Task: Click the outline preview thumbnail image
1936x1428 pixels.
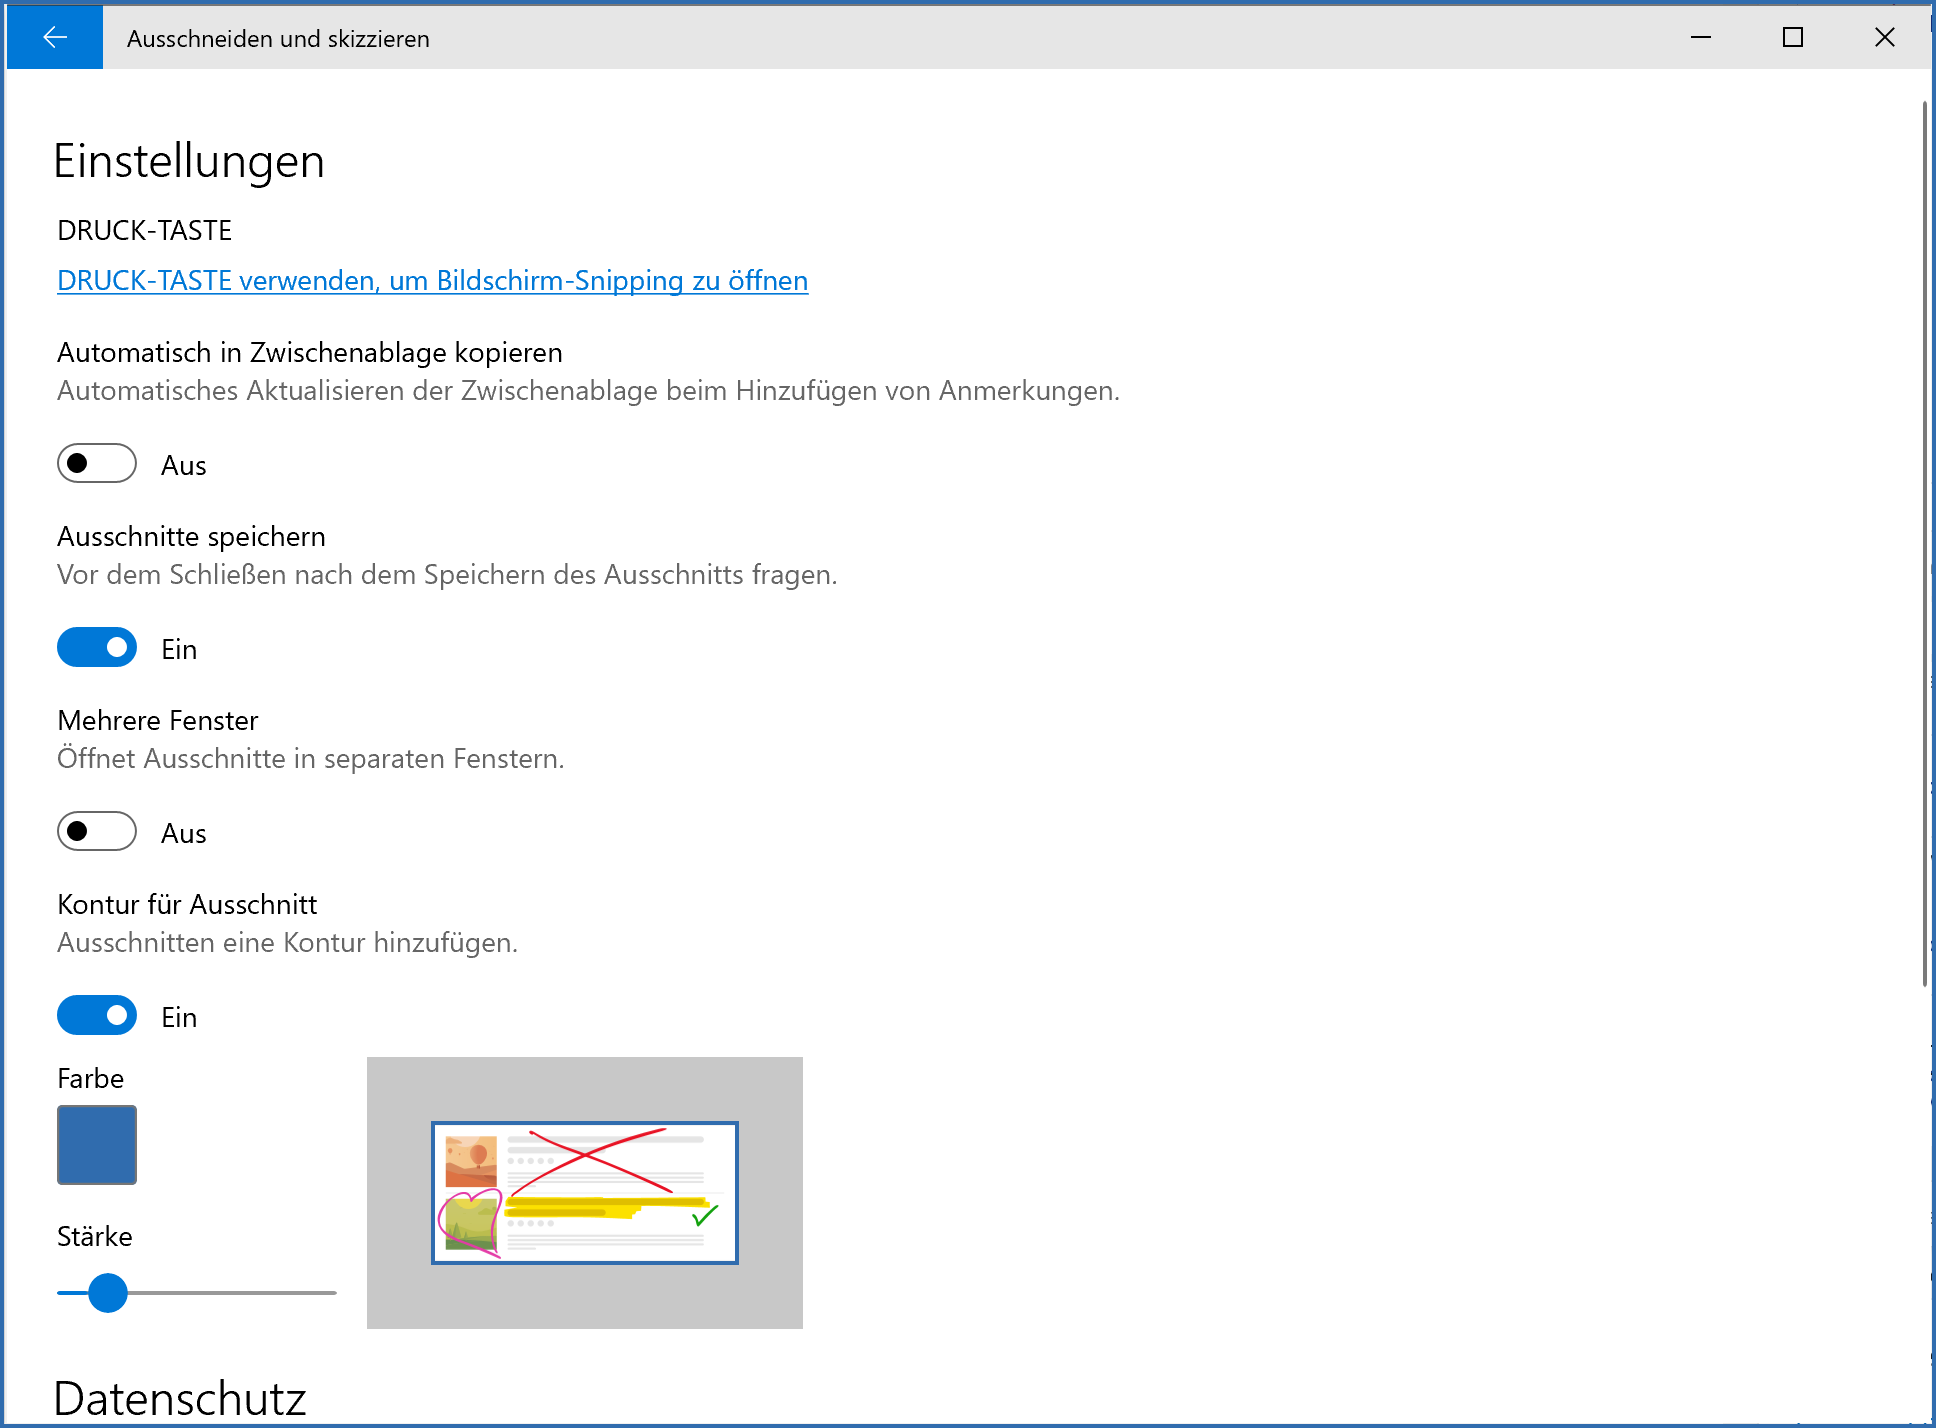Action: 585,1193
